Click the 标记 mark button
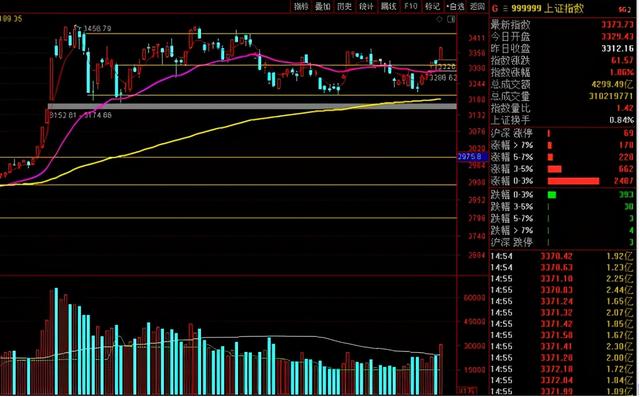640x397 pixels. pyautogui.click(x=433, y=6)
